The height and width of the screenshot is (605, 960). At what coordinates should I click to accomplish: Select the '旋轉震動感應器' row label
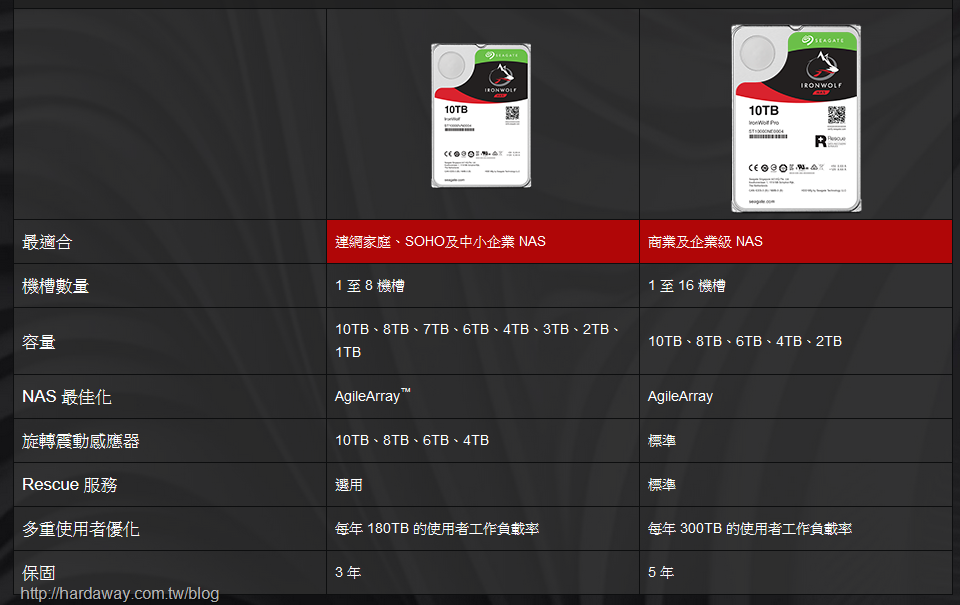click(81, 441)
